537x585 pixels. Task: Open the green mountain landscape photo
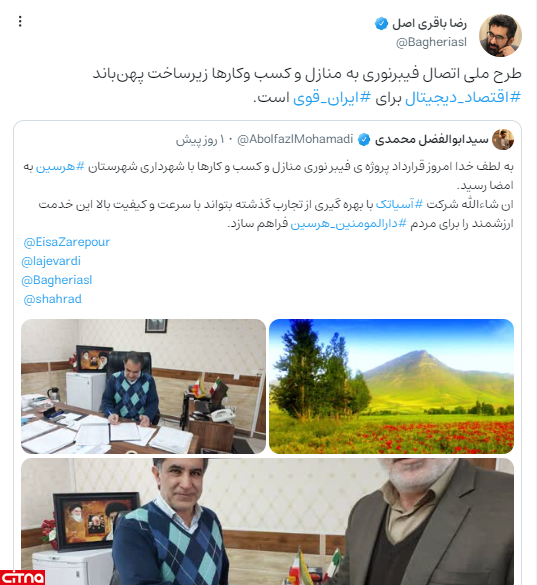pyautogui.click(x=391, y=386)
